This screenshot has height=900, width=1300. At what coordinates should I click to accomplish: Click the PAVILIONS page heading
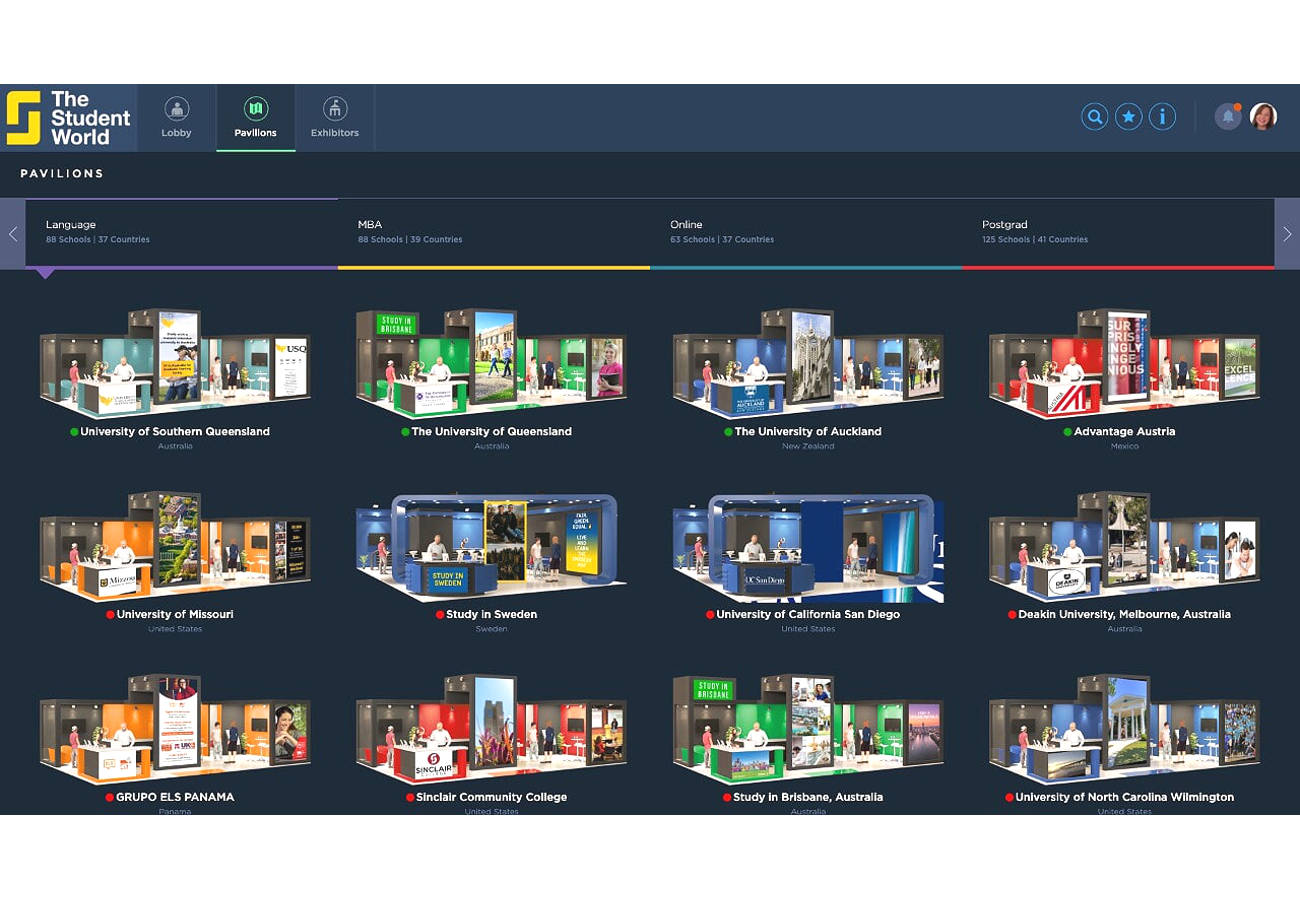tap(62, 174)
